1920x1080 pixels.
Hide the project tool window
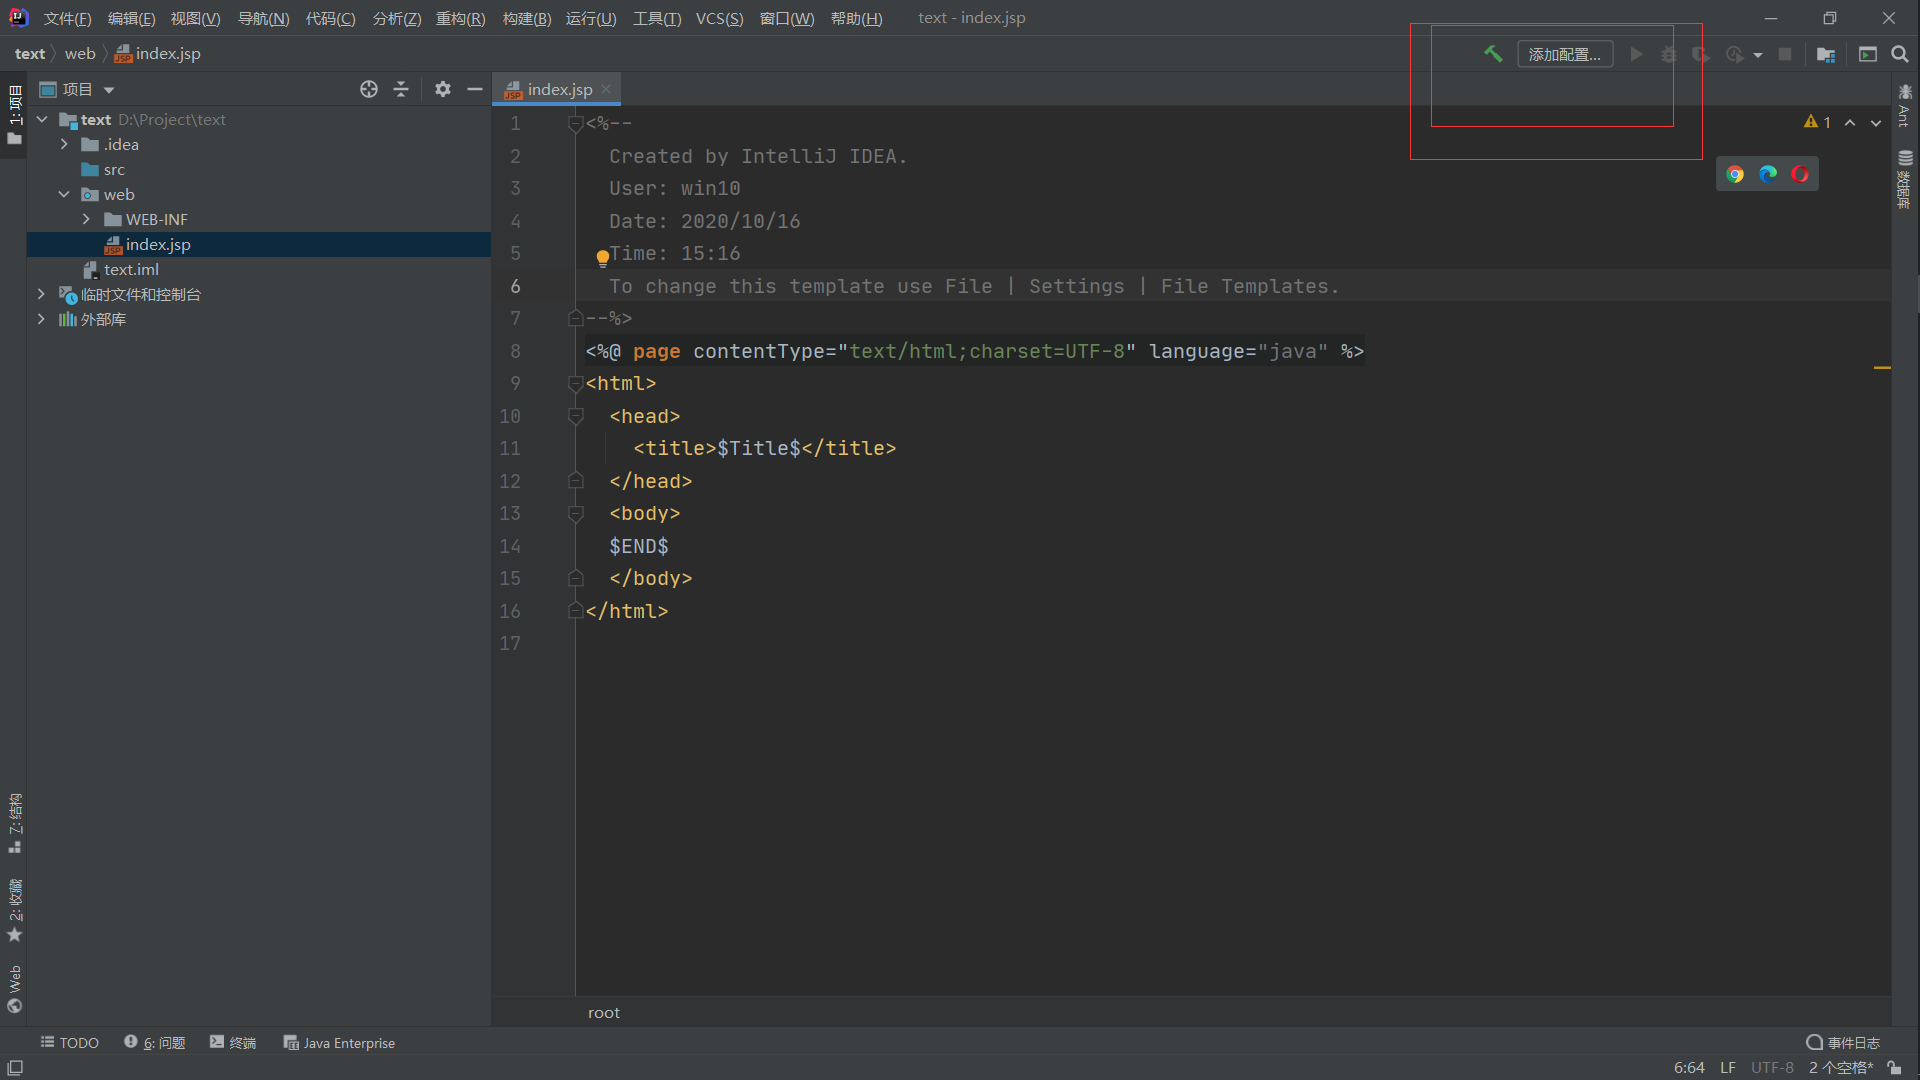coord(475,89)
